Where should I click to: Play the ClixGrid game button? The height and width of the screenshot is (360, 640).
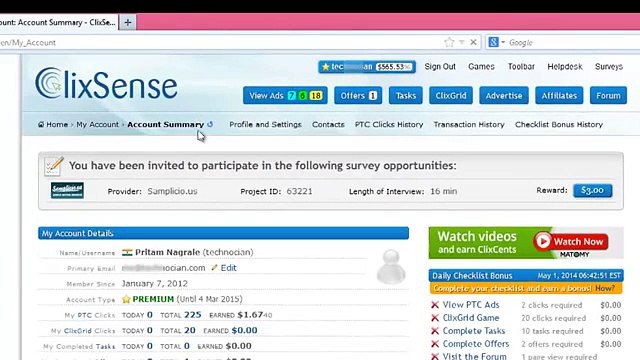[451, 96]
